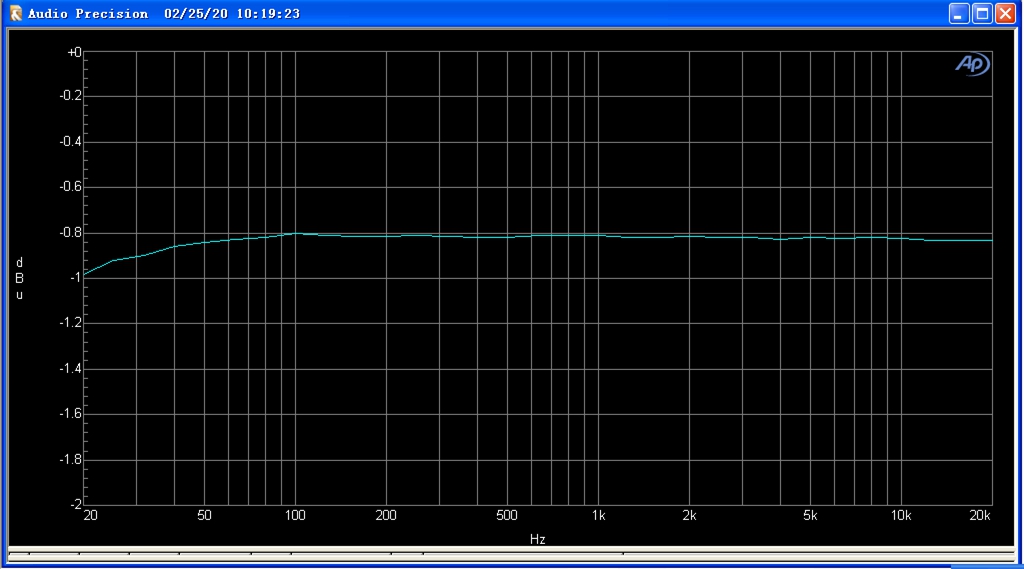1024x569 pixels.
Task: Click the -0.8 vertical axis label
Action: coord(71,233)
